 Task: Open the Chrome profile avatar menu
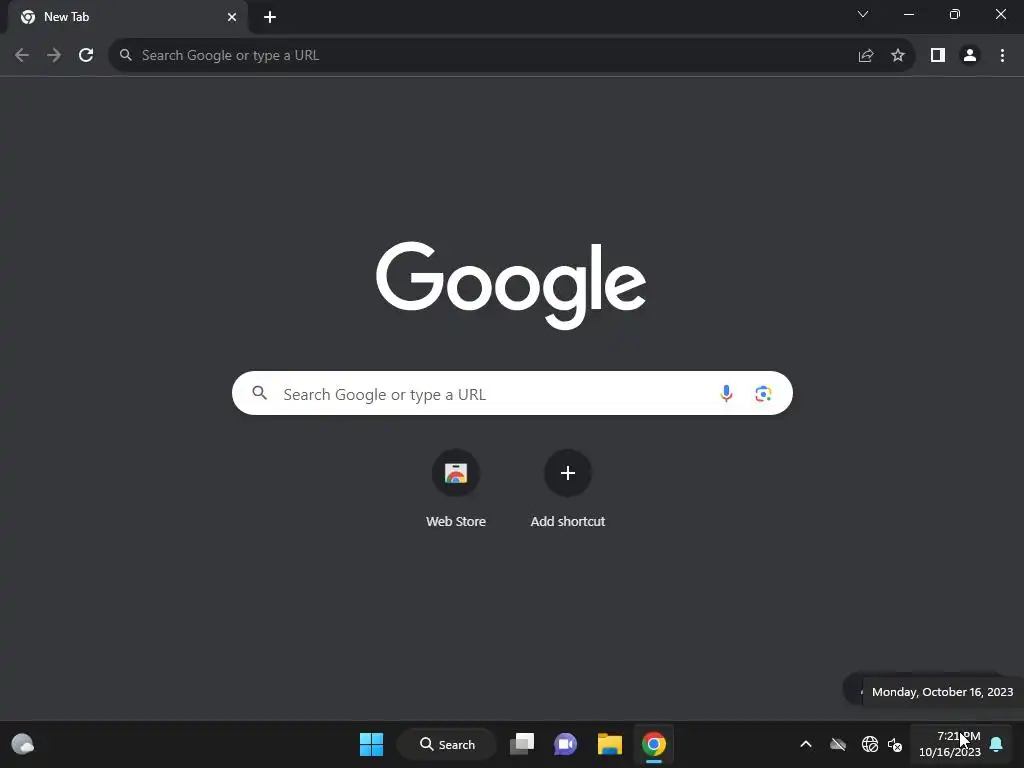coord(970,56)
